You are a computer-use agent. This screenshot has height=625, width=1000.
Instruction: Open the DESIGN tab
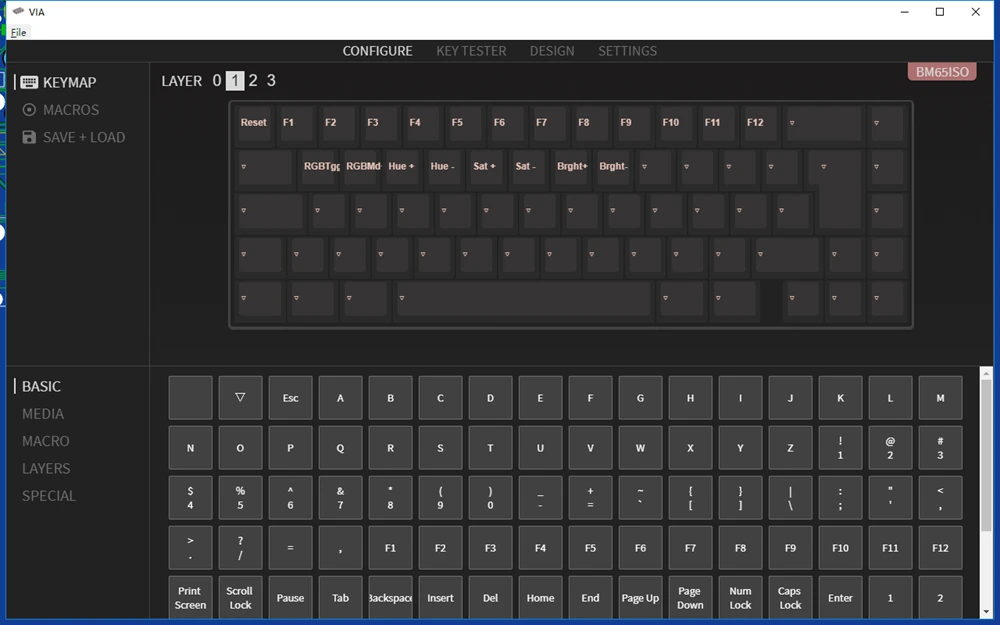click(552, 51)
